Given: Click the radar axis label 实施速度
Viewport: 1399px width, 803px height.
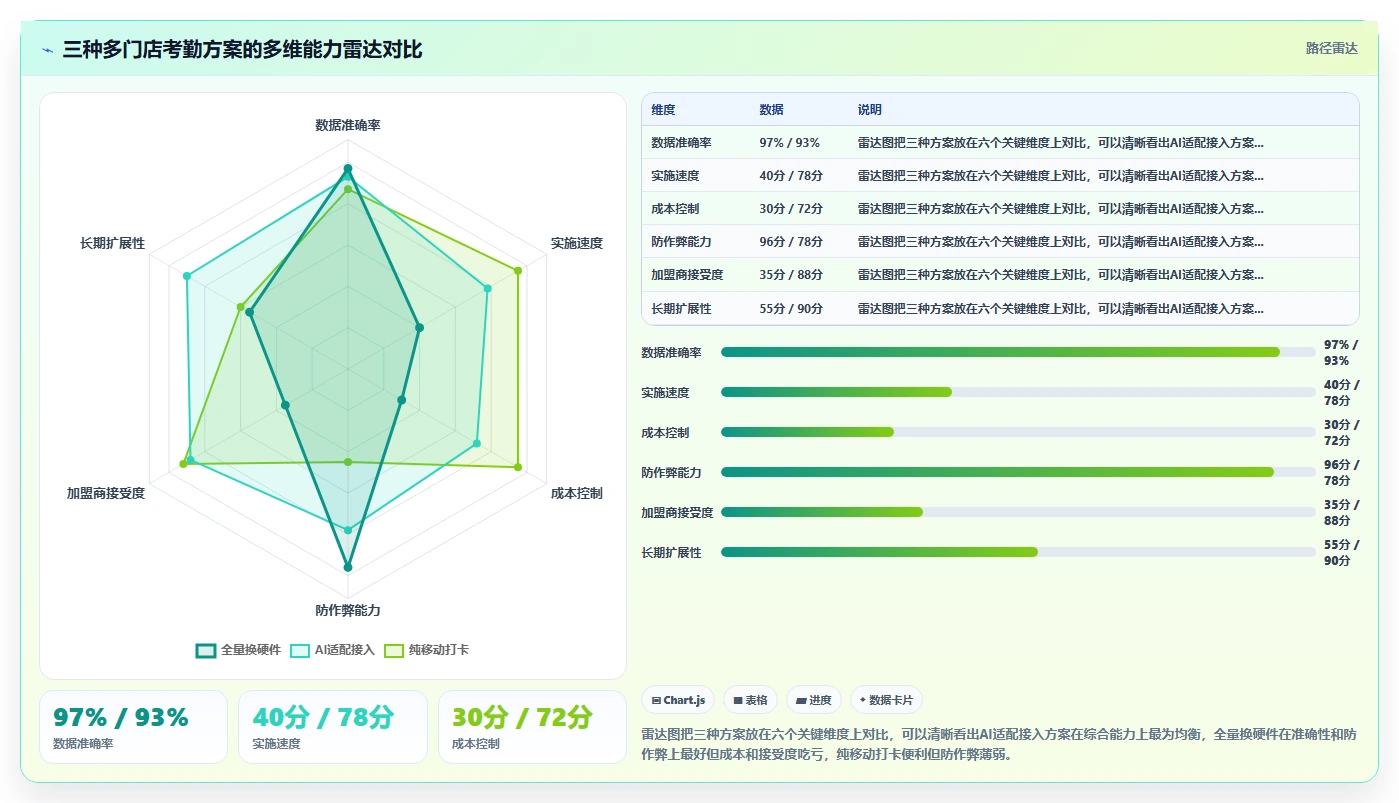Looking at the screenshot, I should [577, 243].
